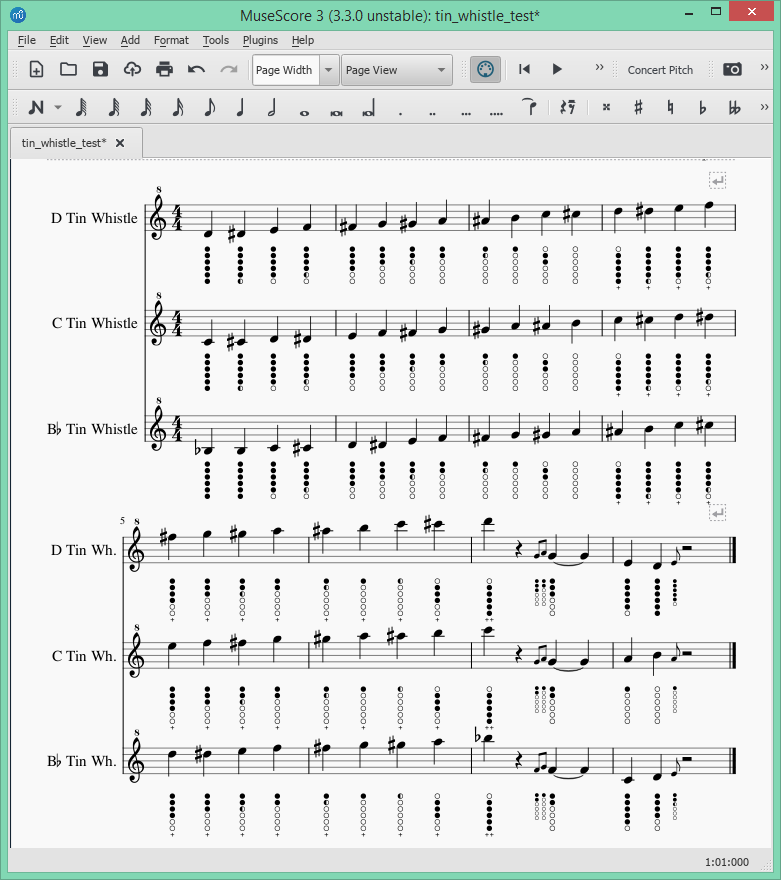Start playback with the Play button

click(x=557, y=69)
